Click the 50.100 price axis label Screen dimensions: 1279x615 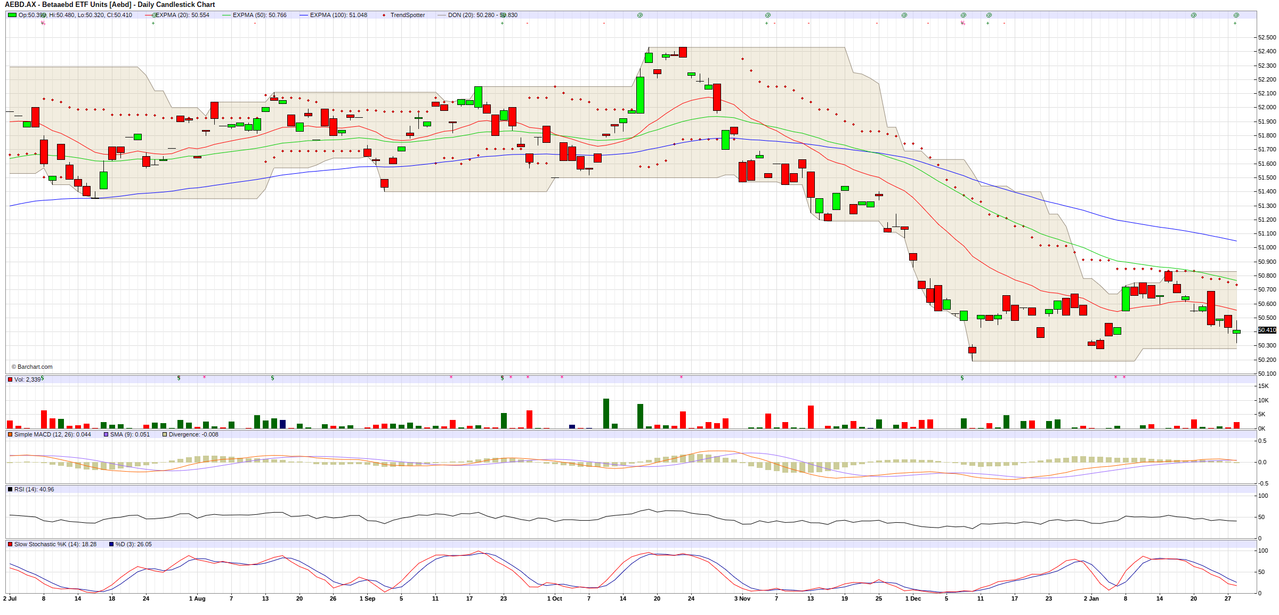click(1267, 373)
